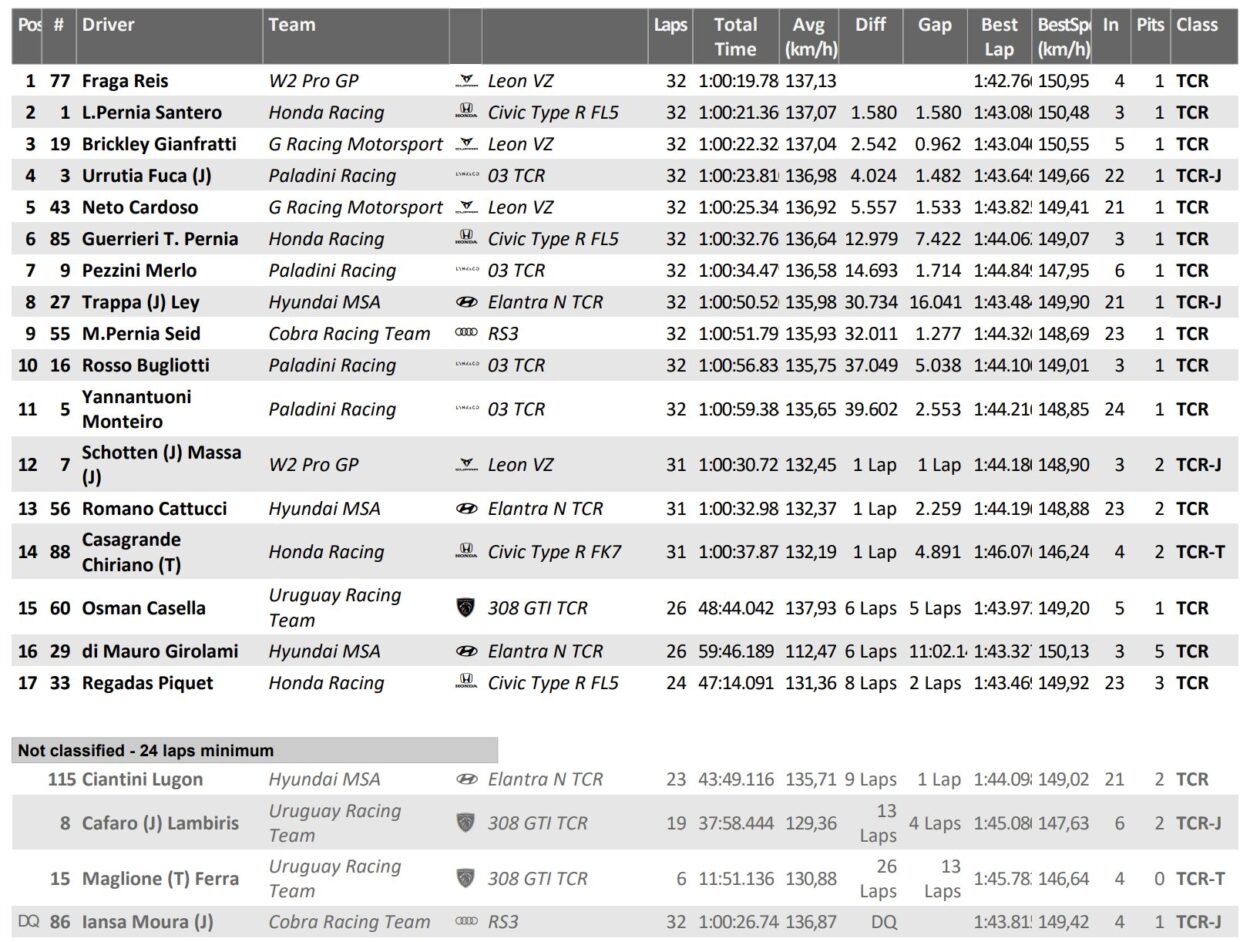1250x942 pixels.
Task: Click the Honda logo beside Civic Type R FK7
Action: click(x=466, y=551)
